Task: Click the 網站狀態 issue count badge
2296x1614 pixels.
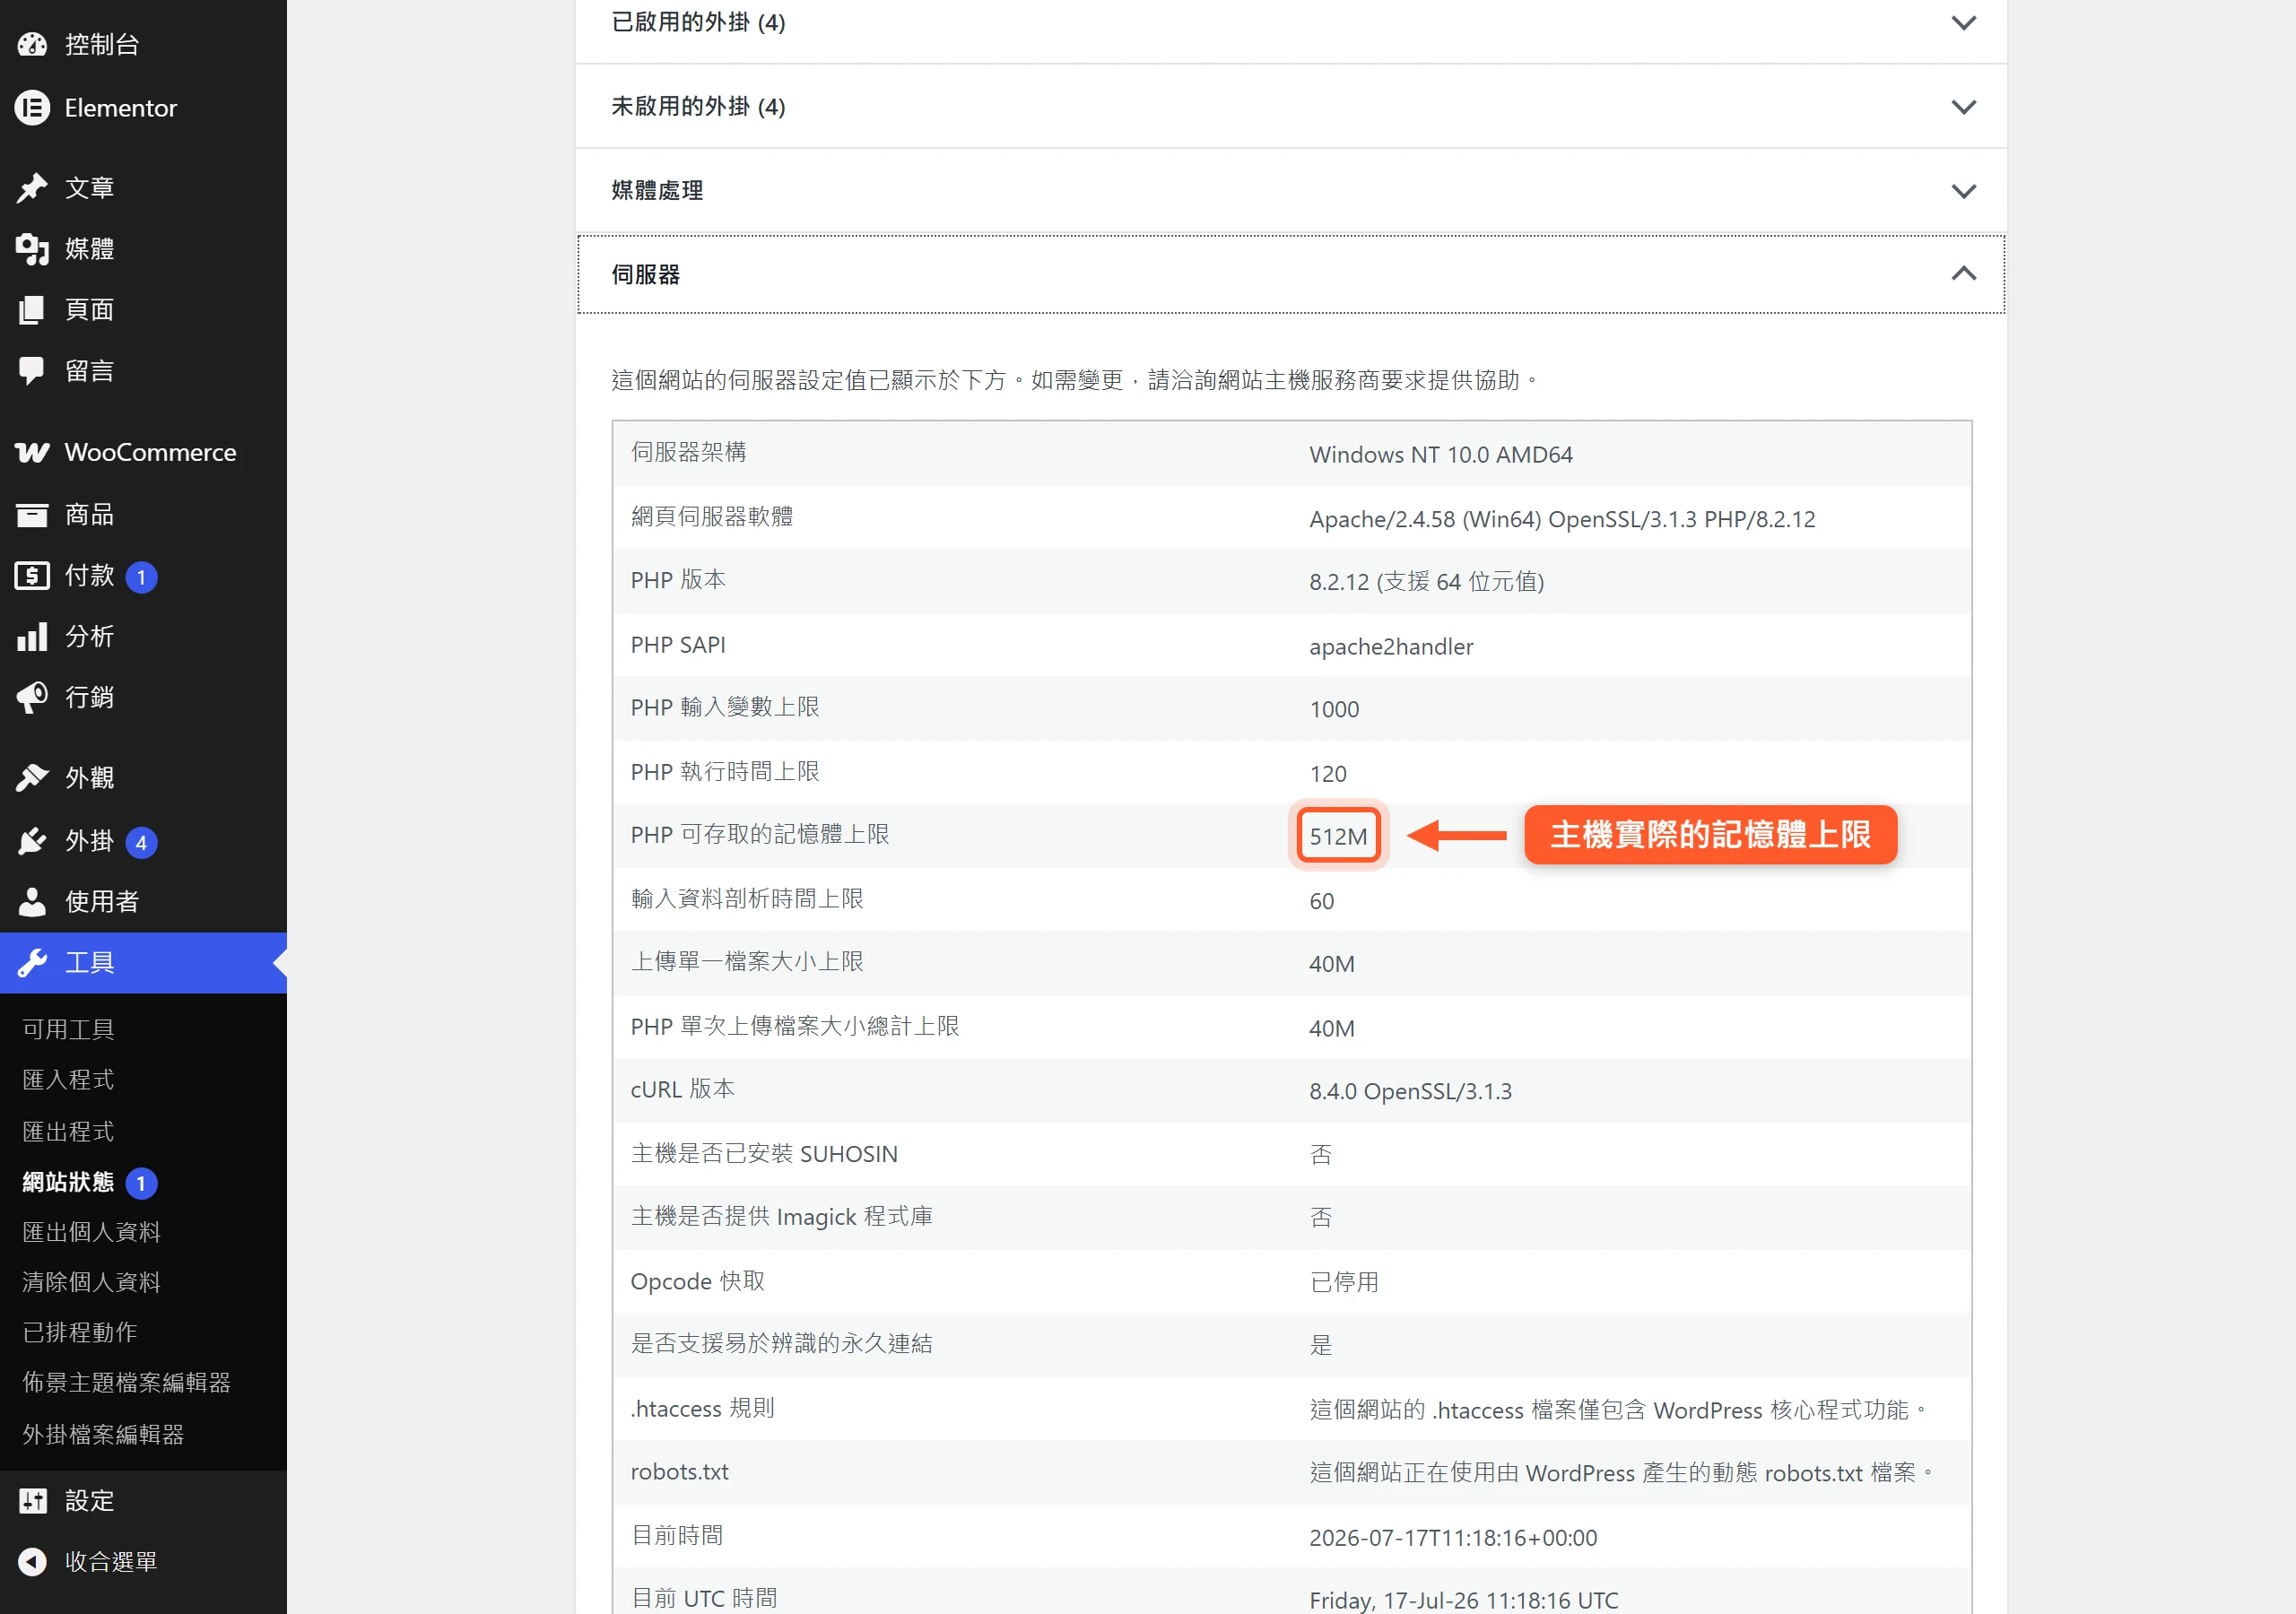Action: click(141, 1184)
